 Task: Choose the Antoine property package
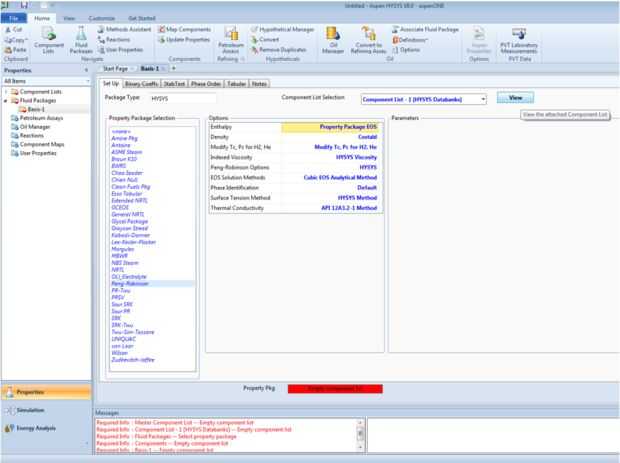(x=121, y=145)
